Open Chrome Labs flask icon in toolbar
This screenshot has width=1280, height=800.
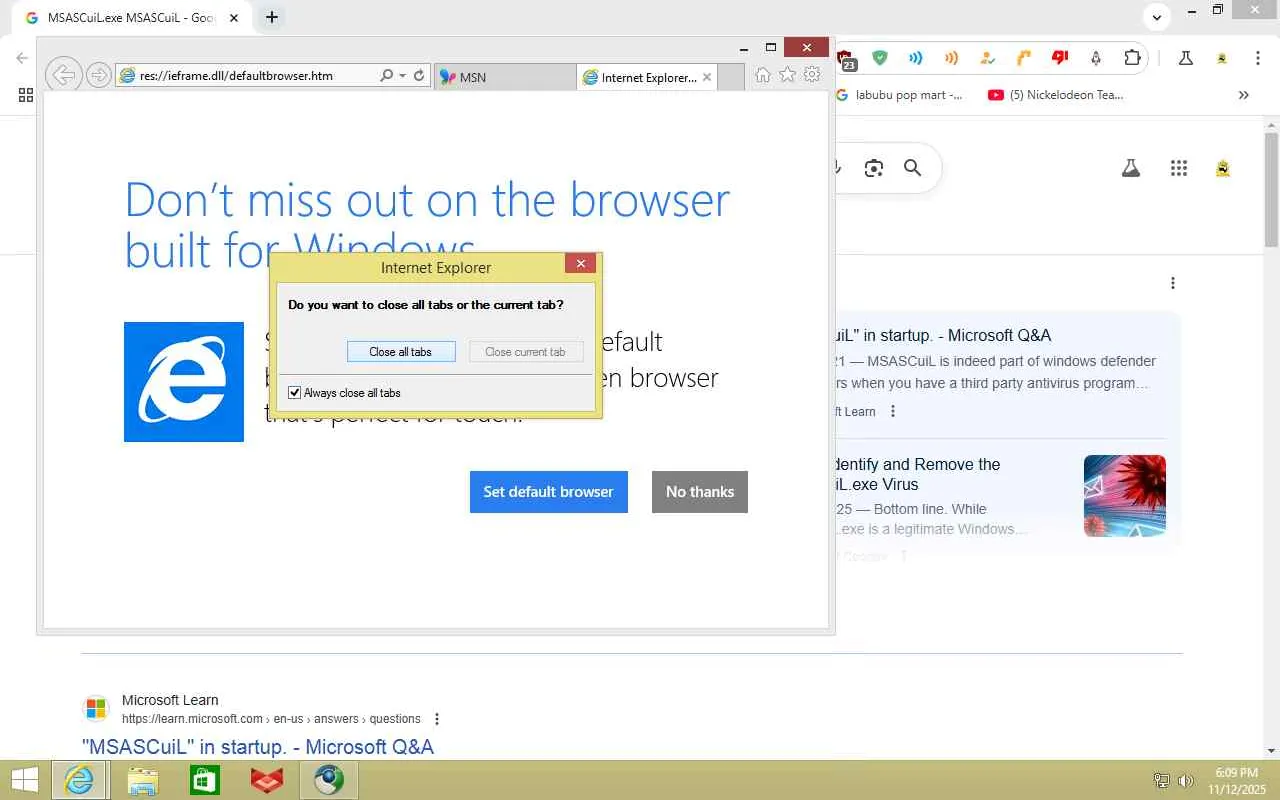pyautogui.click(x=1186, y=58)
